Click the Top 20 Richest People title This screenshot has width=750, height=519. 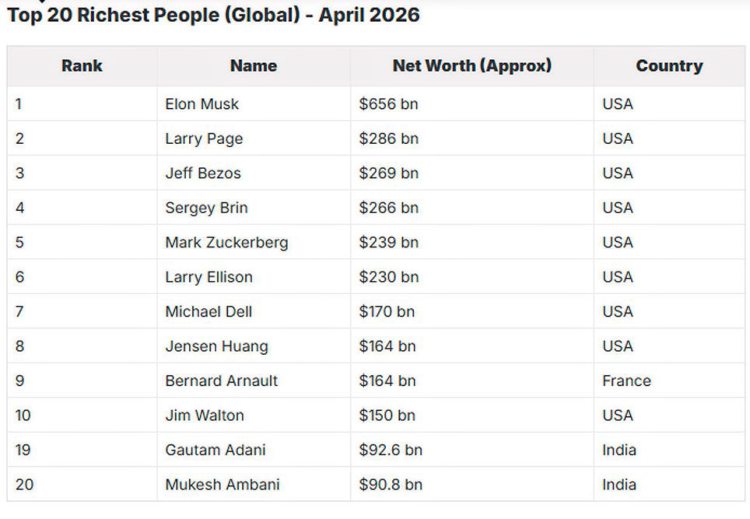tap(213, 15)
